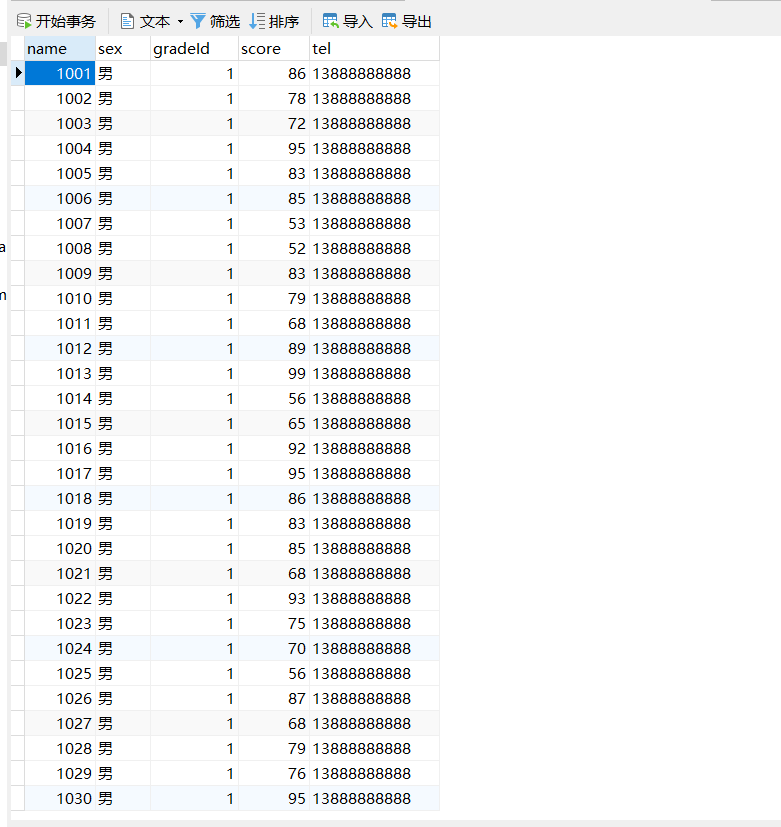The width and height of the screenshot is (781, 827).
Task: Click the gradeId cell in row 1019
Action: coord(194,524)
